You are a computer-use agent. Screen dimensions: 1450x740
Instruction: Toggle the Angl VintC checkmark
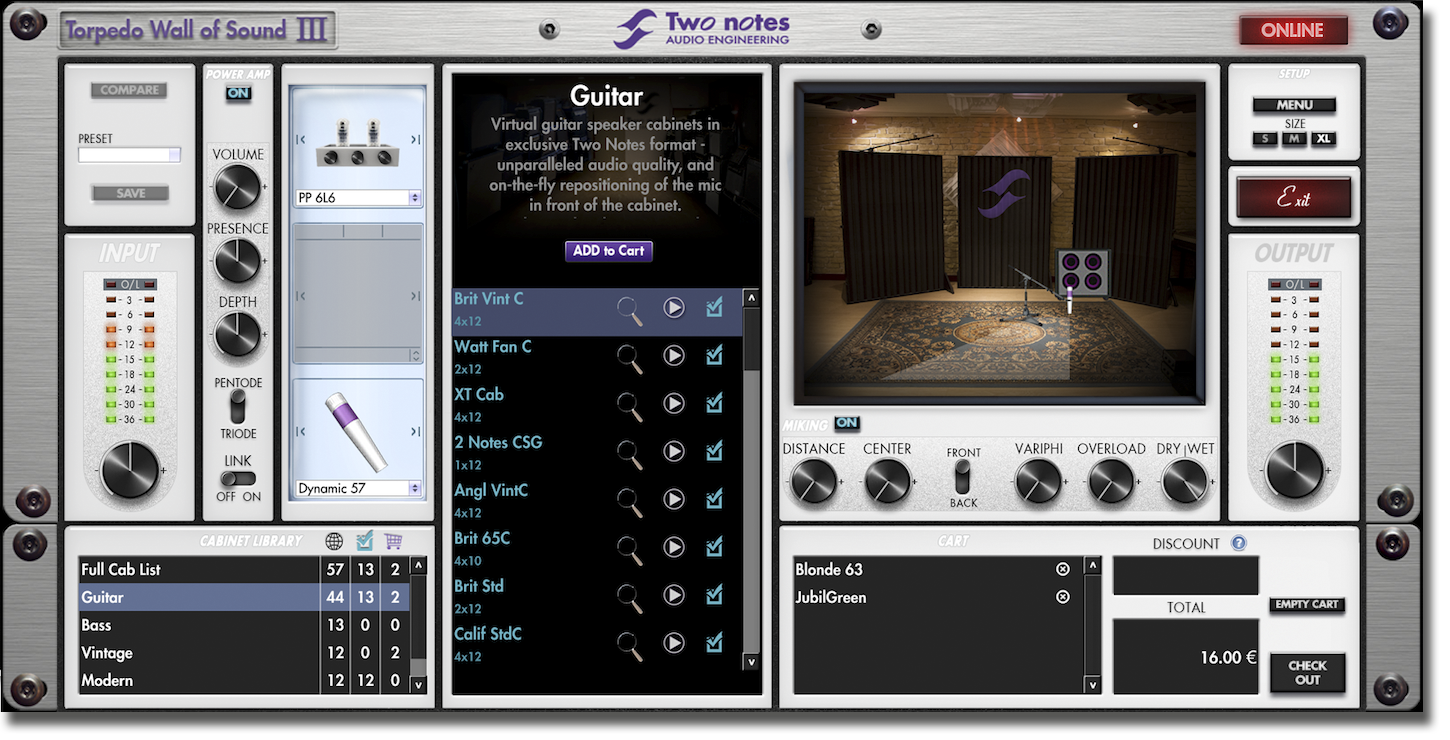tap(714, 499)
